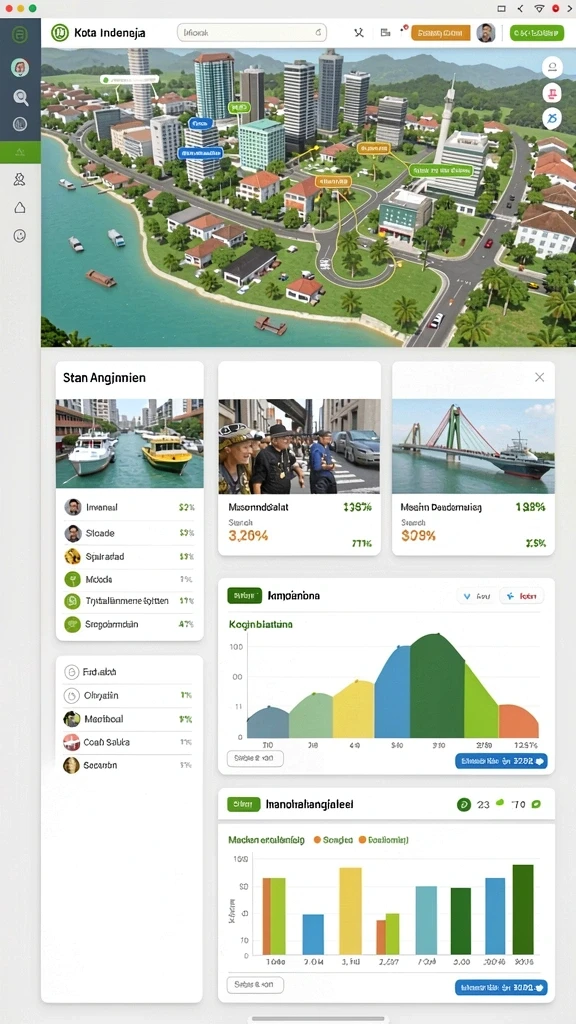This screenshot has width=576, height=1024.
Task: Click the yellow Spiuradad row icon
Action: pos(72,556)
